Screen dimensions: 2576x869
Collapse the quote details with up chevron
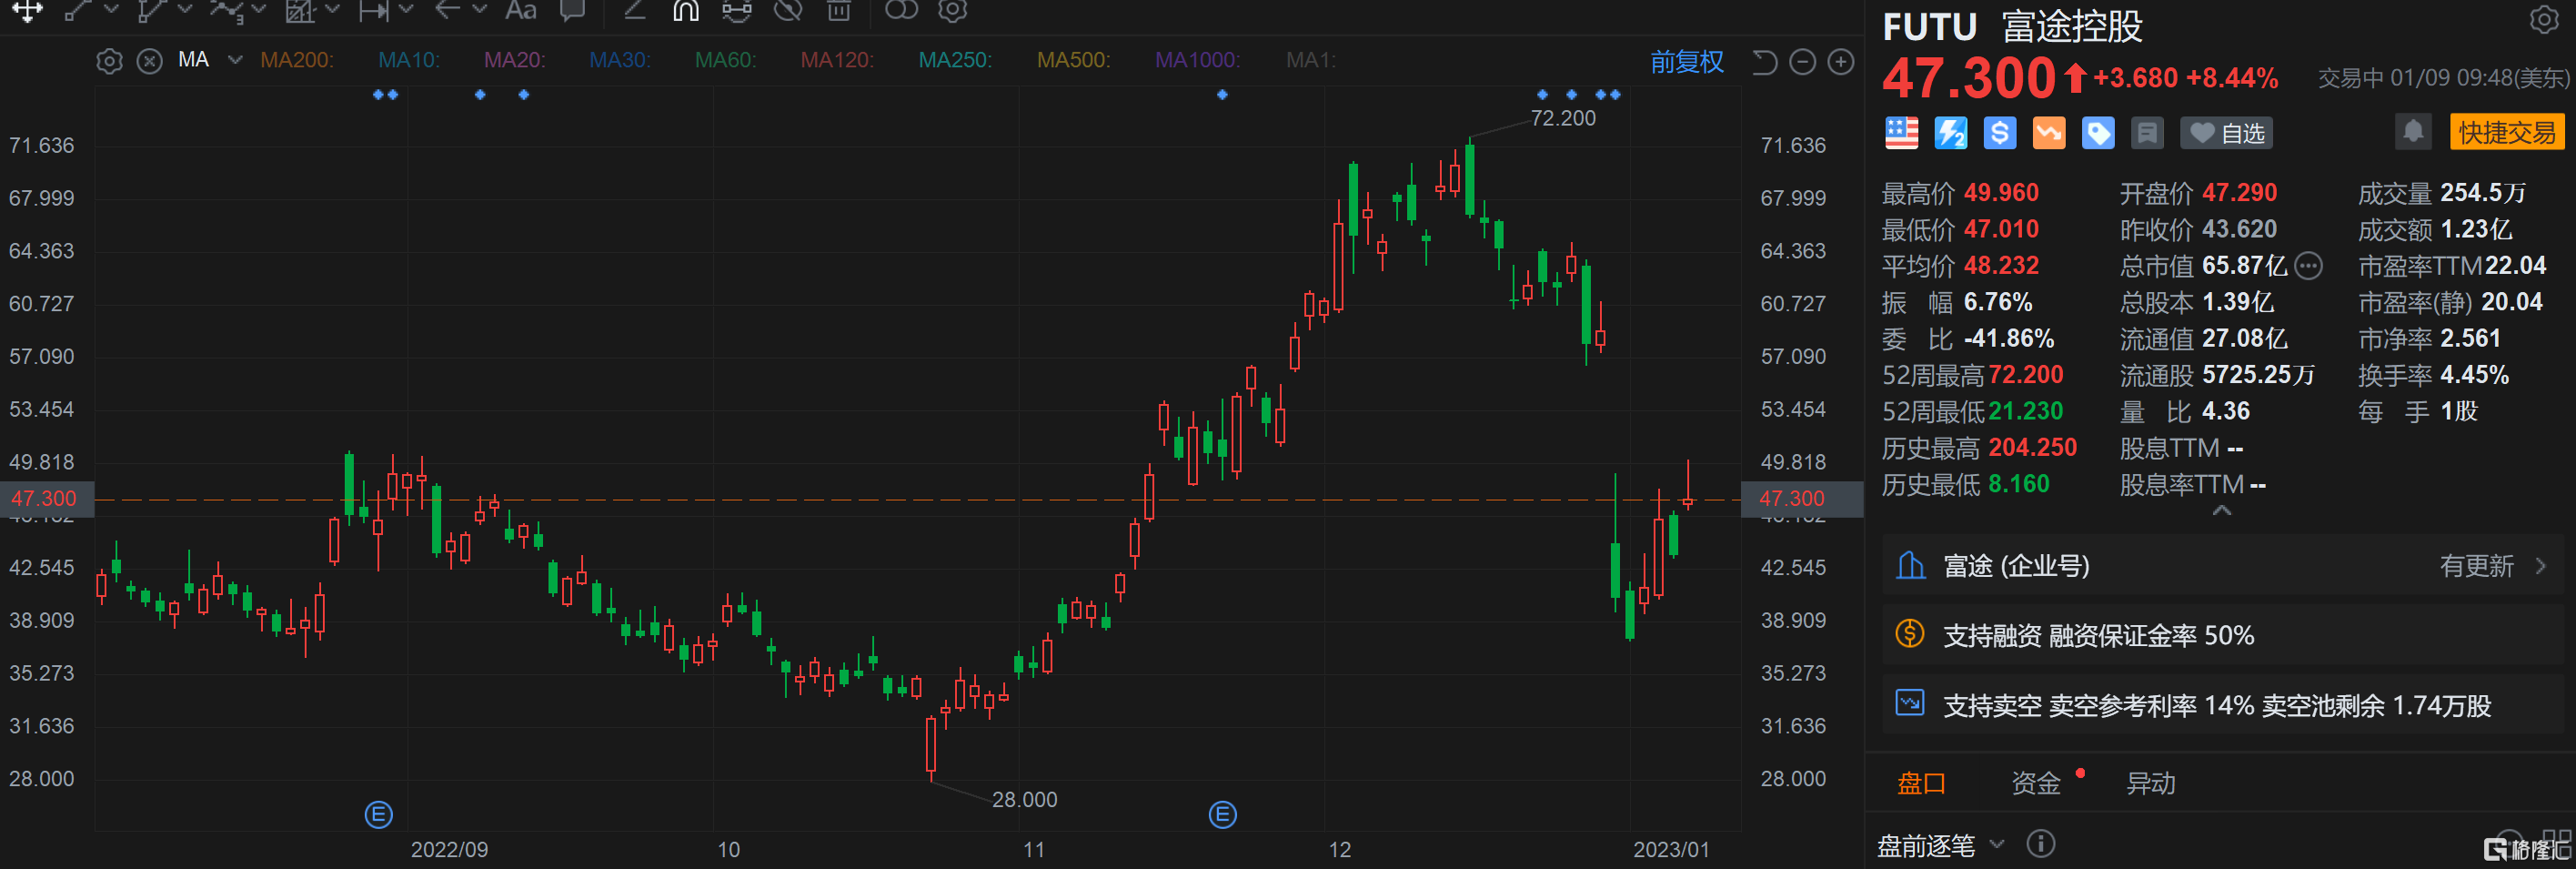[2221, 511]
